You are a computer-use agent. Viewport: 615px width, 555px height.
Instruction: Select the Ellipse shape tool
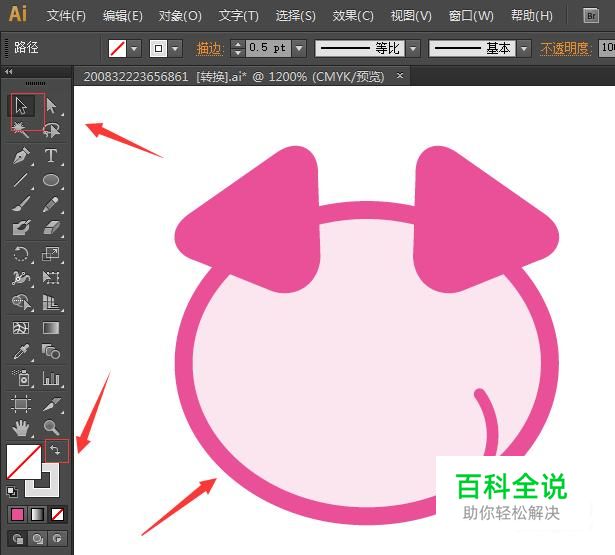(x=50, y=181)
